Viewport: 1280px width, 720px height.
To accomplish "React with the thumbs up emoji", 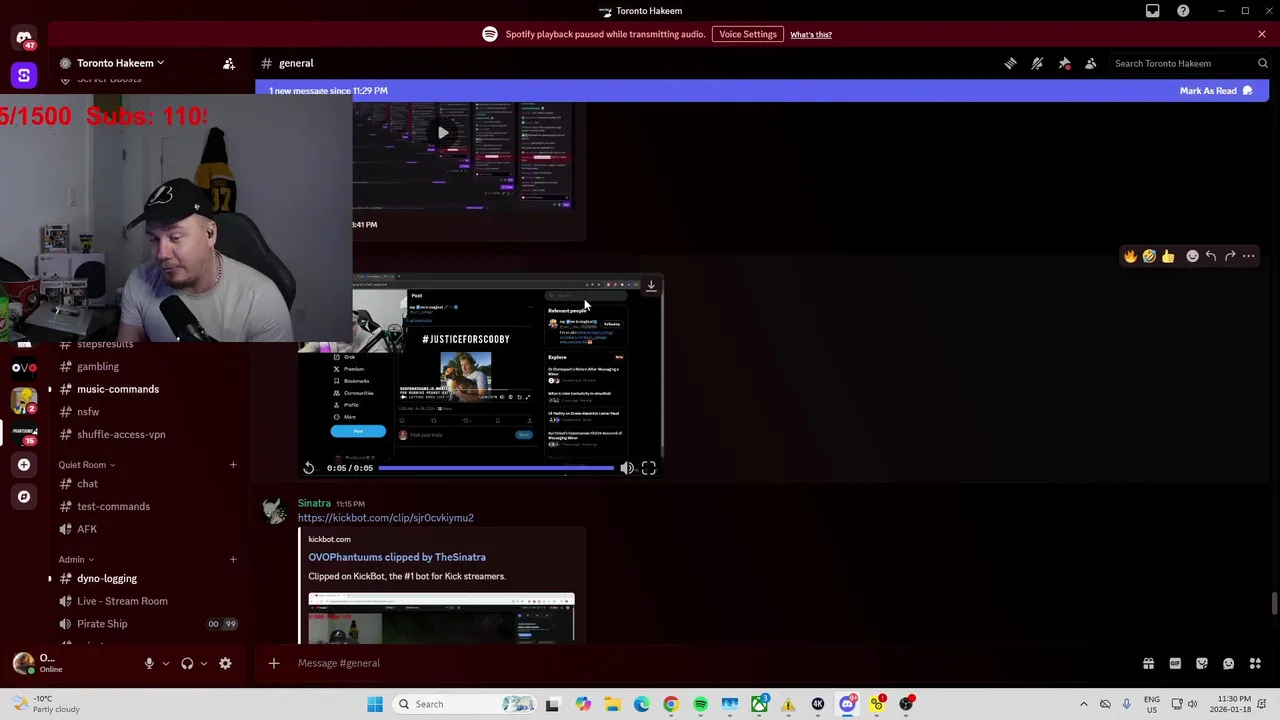I will click(1168, 257).
